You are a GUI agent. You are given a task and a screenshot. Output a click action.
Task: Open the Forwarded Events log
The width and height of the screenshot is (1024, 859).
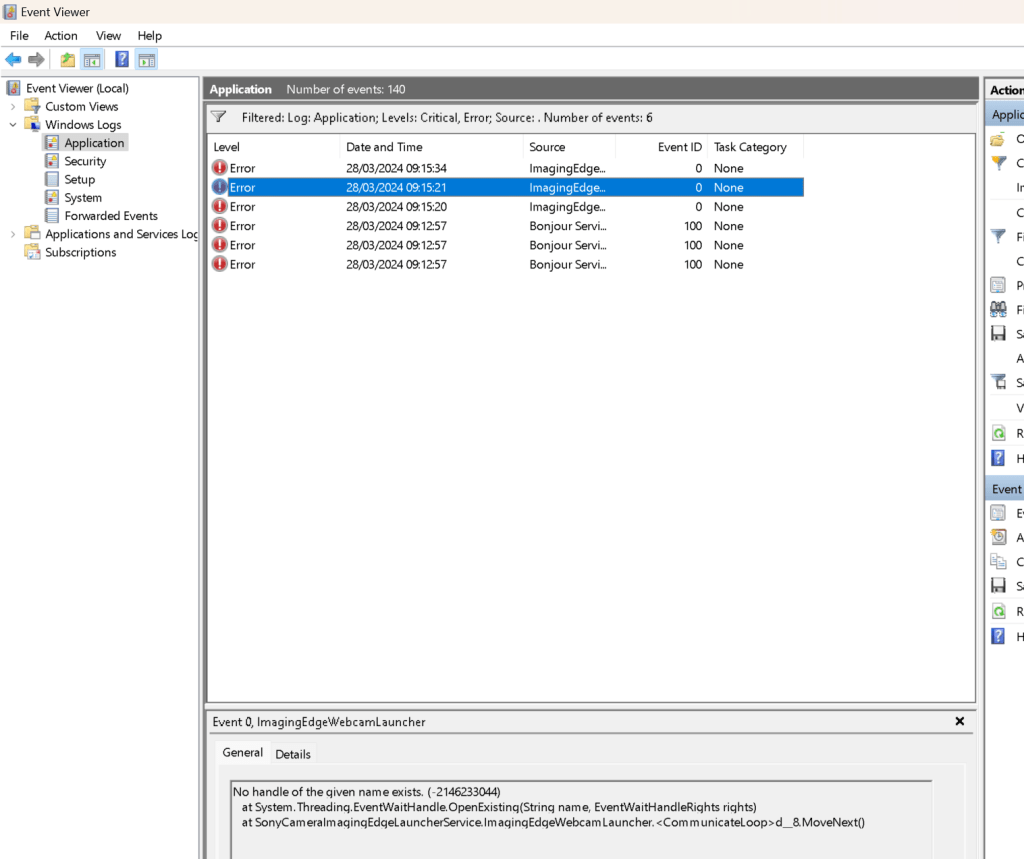click(111, 216)
